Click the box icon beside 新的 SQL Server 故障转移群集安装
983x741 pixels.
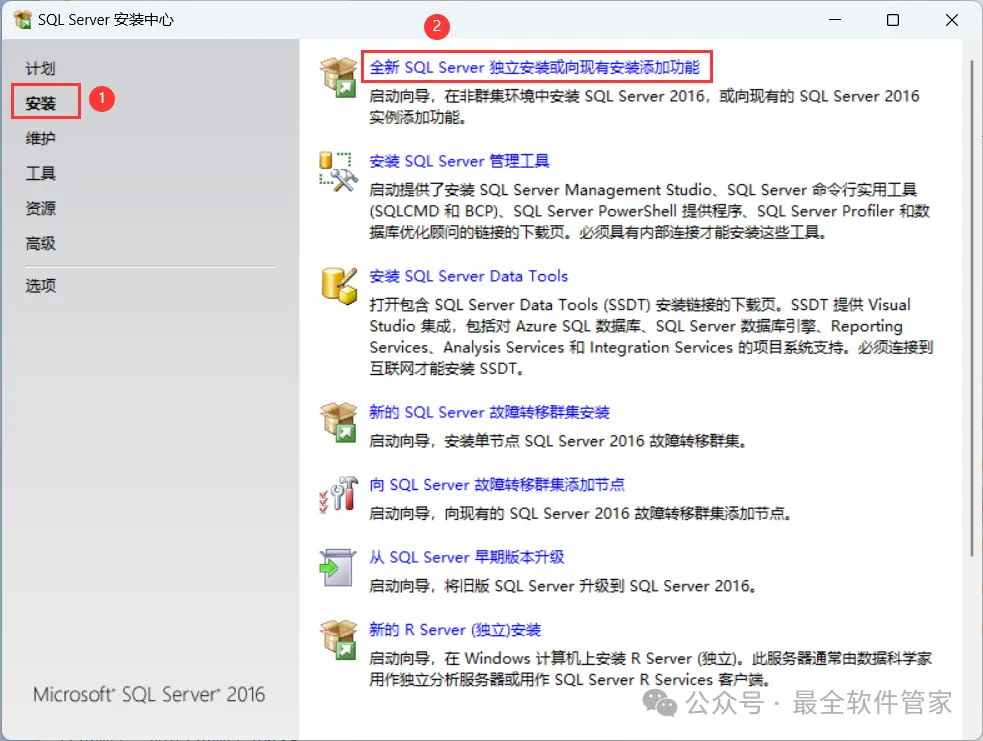[x=339, y=422]
